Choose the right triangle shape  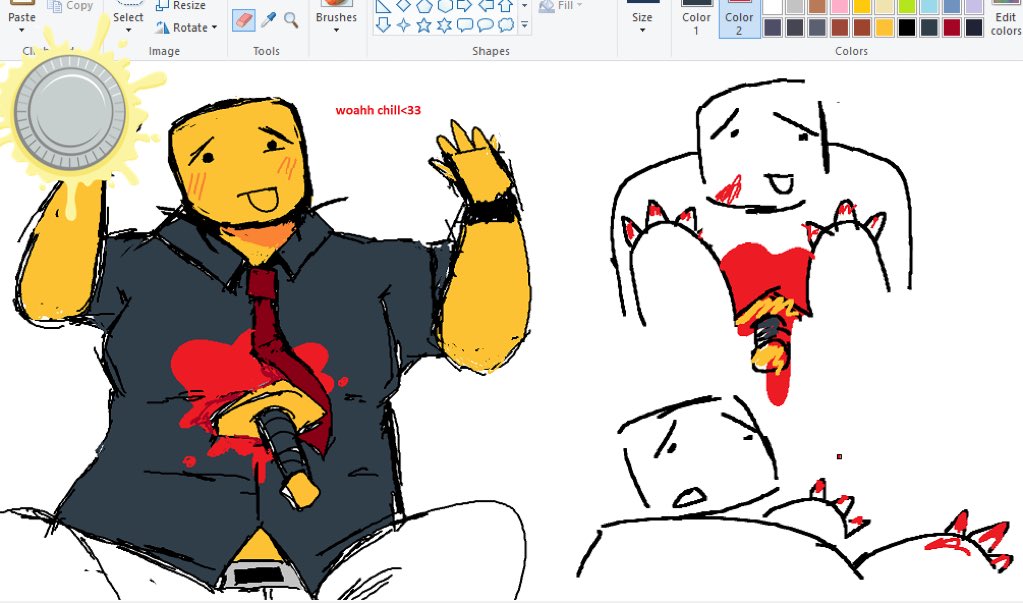click(x=384, y=6)
